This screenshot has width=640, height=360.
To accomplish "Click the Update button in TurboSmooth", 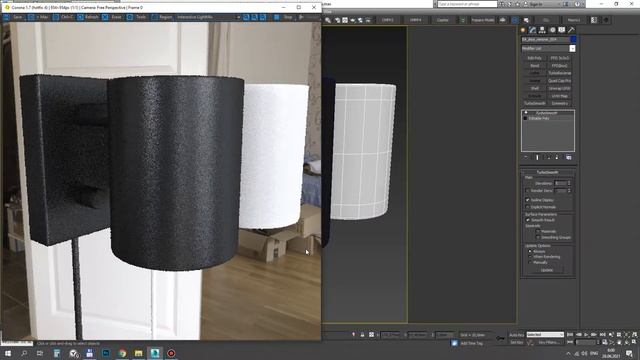I will tap(547, 270).
